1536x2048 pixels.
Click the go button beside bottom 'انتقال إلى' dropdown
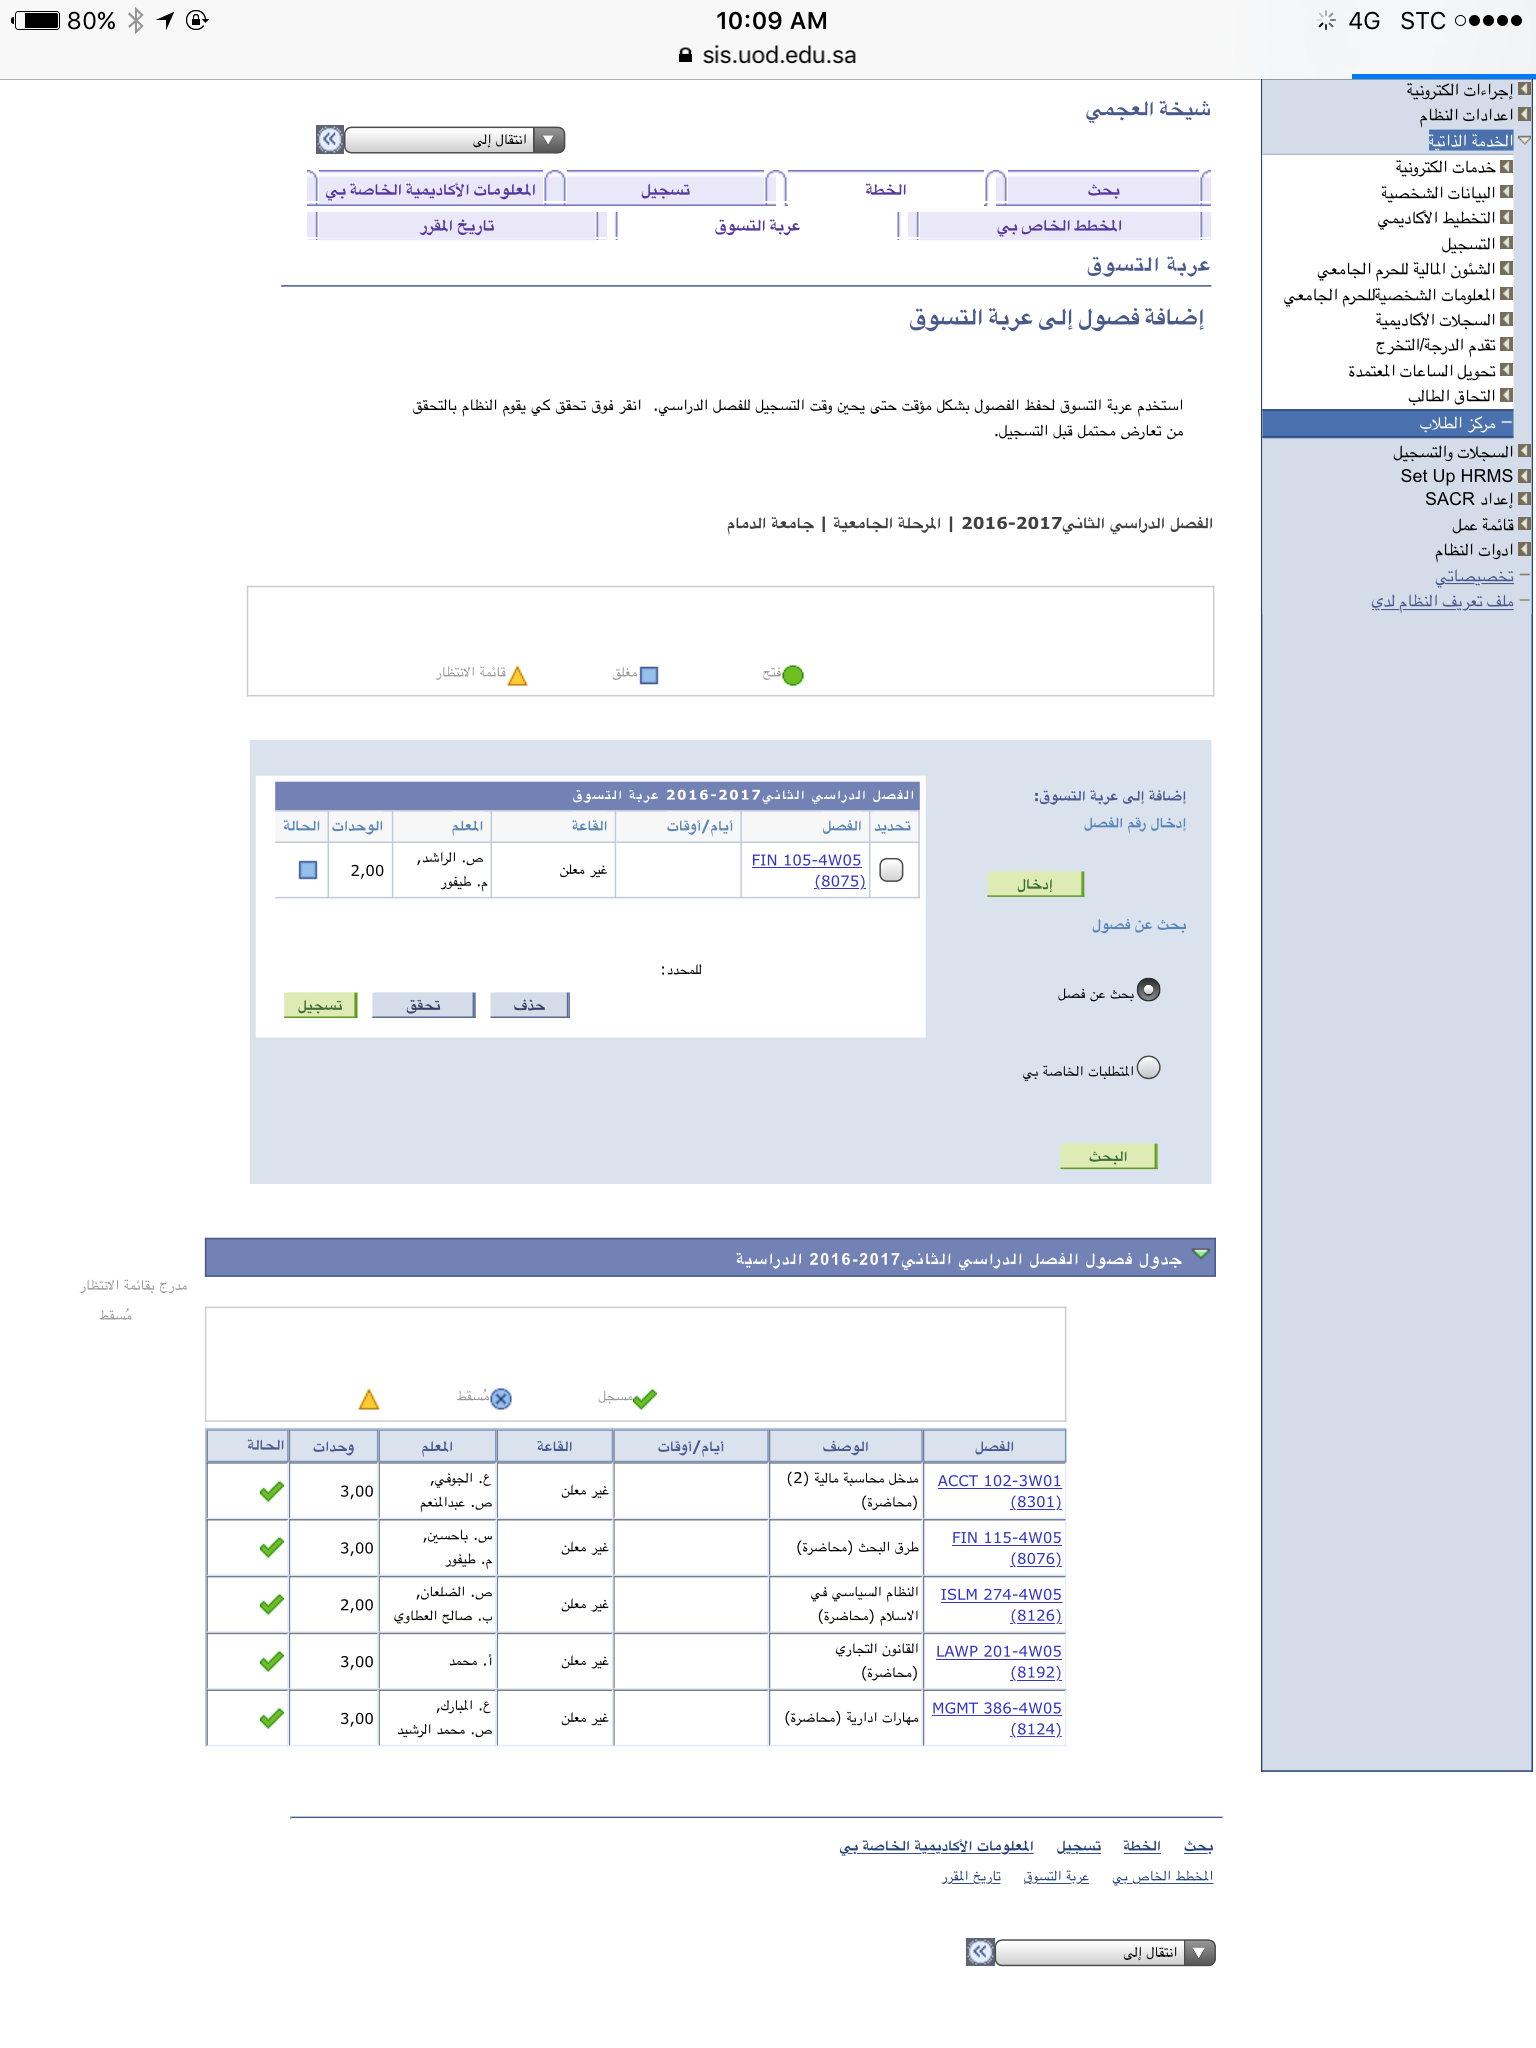click(x=981, y=1952)
